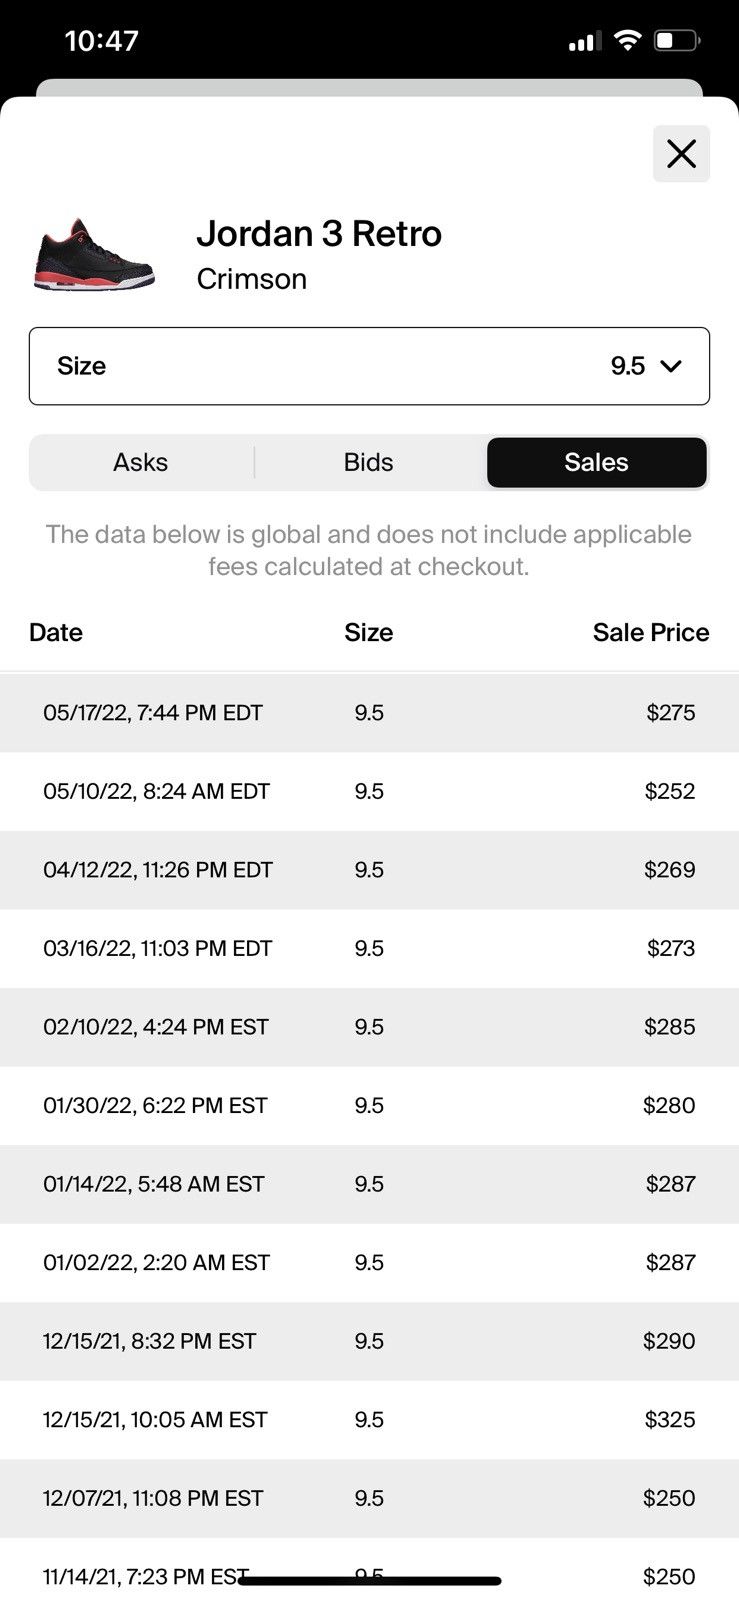Open the Size 9.5 dropdown
The height and width of the screenshot is (1600, 739).
click(369, 366)
